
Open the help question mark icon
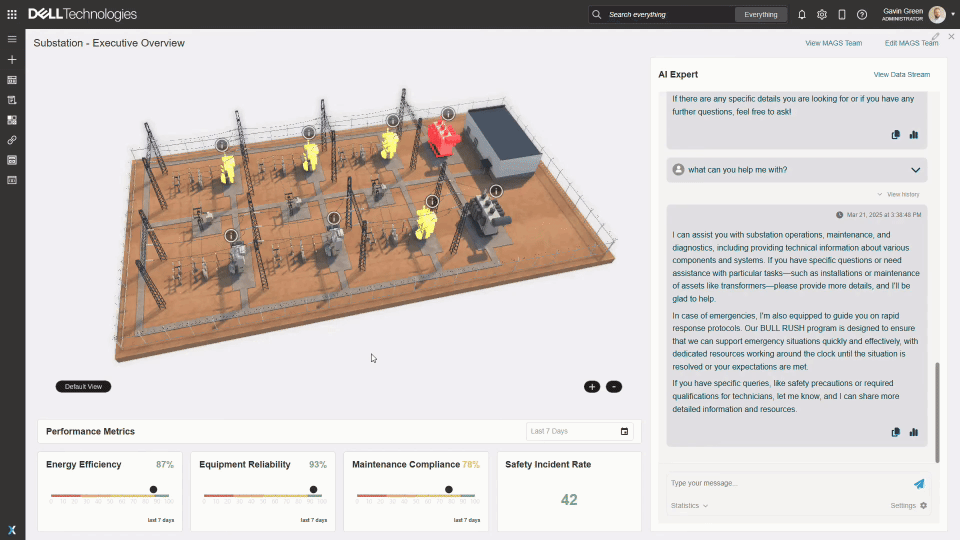862,15
